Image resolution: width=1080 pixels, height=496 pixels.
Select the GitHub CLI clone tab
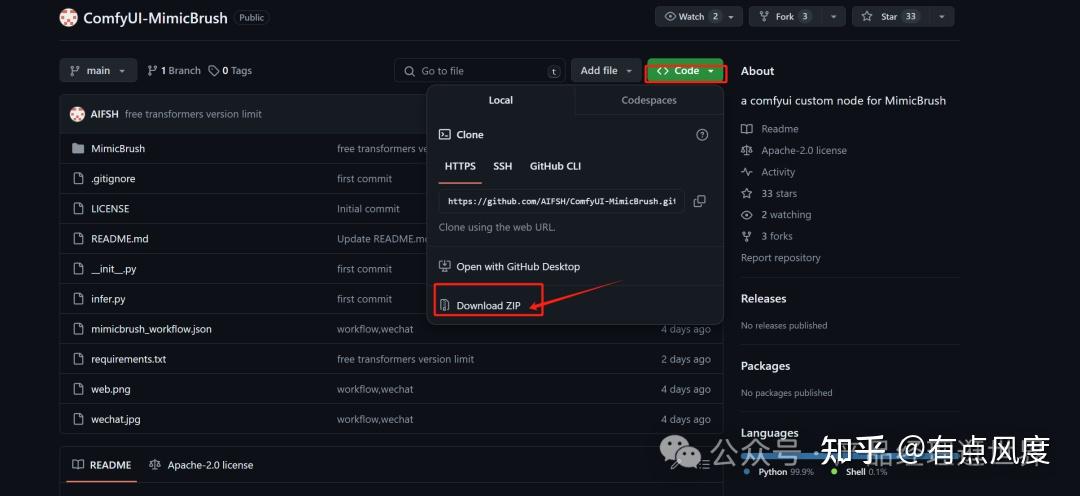pos(555,166)
